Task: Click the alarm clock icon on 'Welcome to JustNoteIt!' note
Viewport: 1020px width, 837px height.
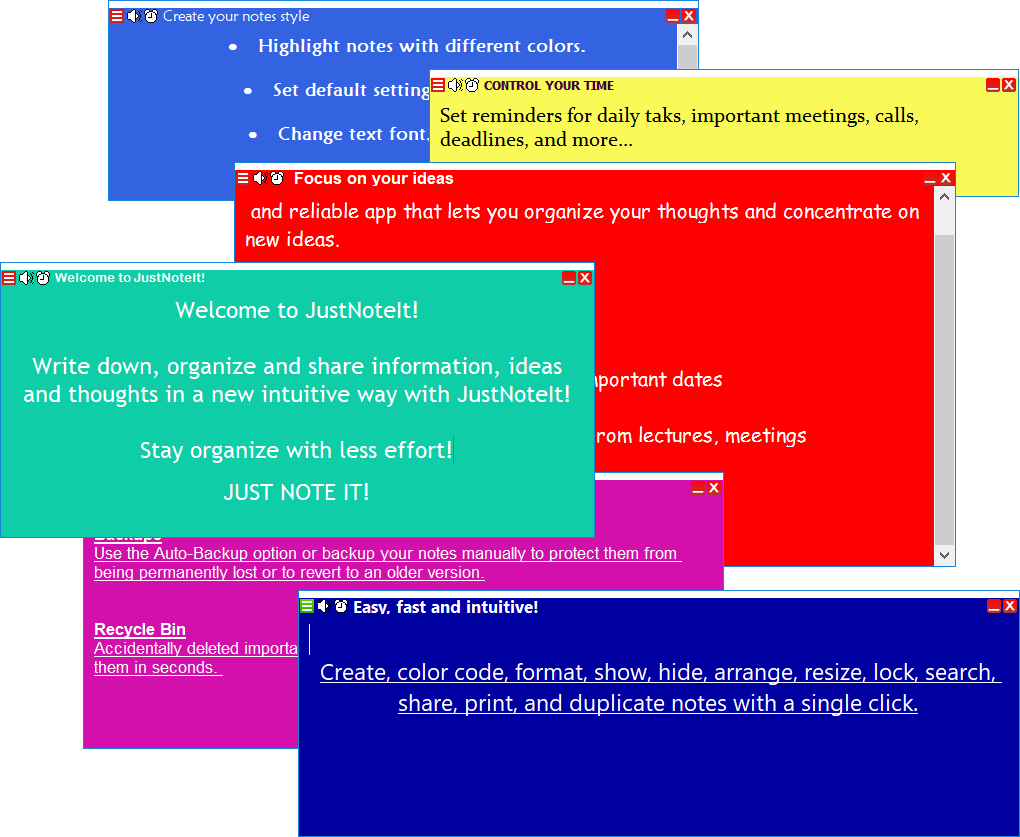Action: (42, 278)
